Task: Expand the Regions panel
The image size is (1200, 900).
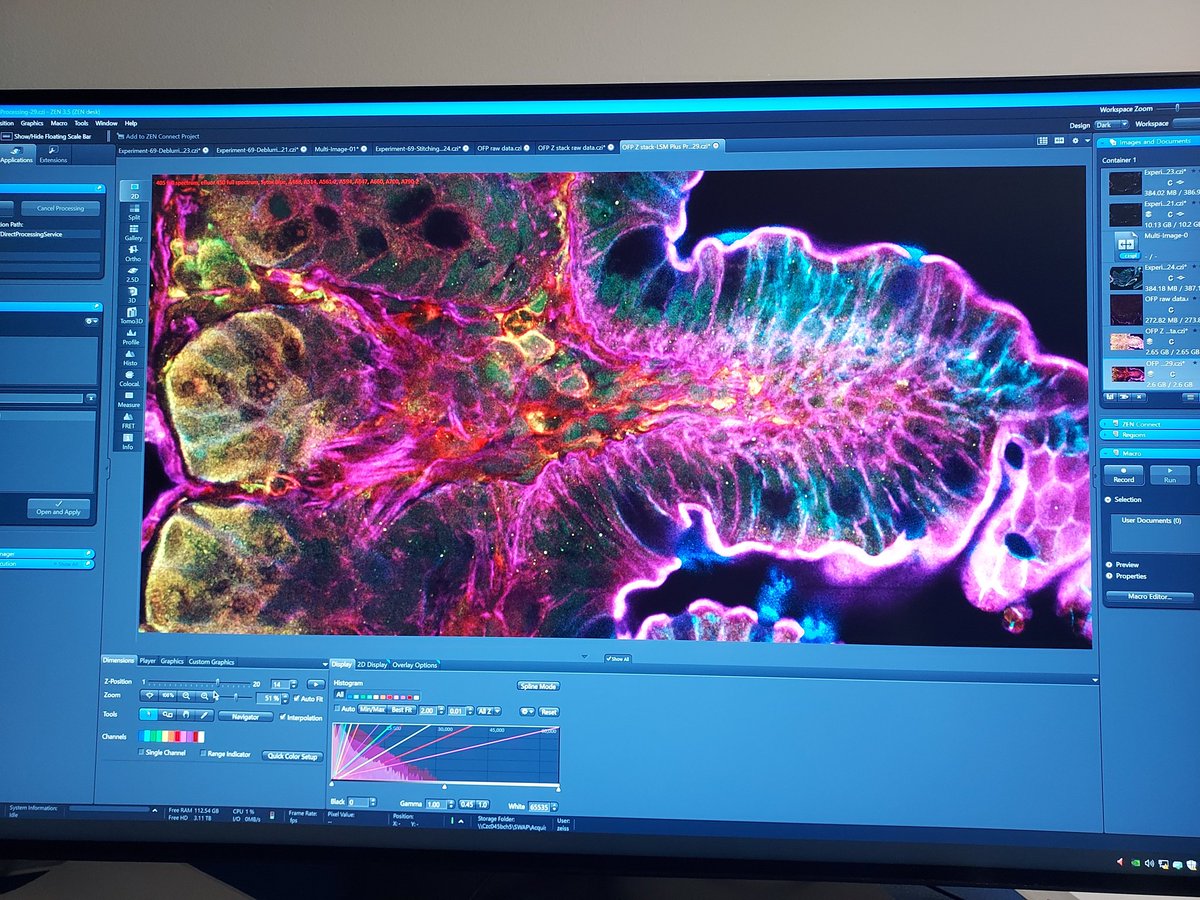Action: click(1150, 435)
